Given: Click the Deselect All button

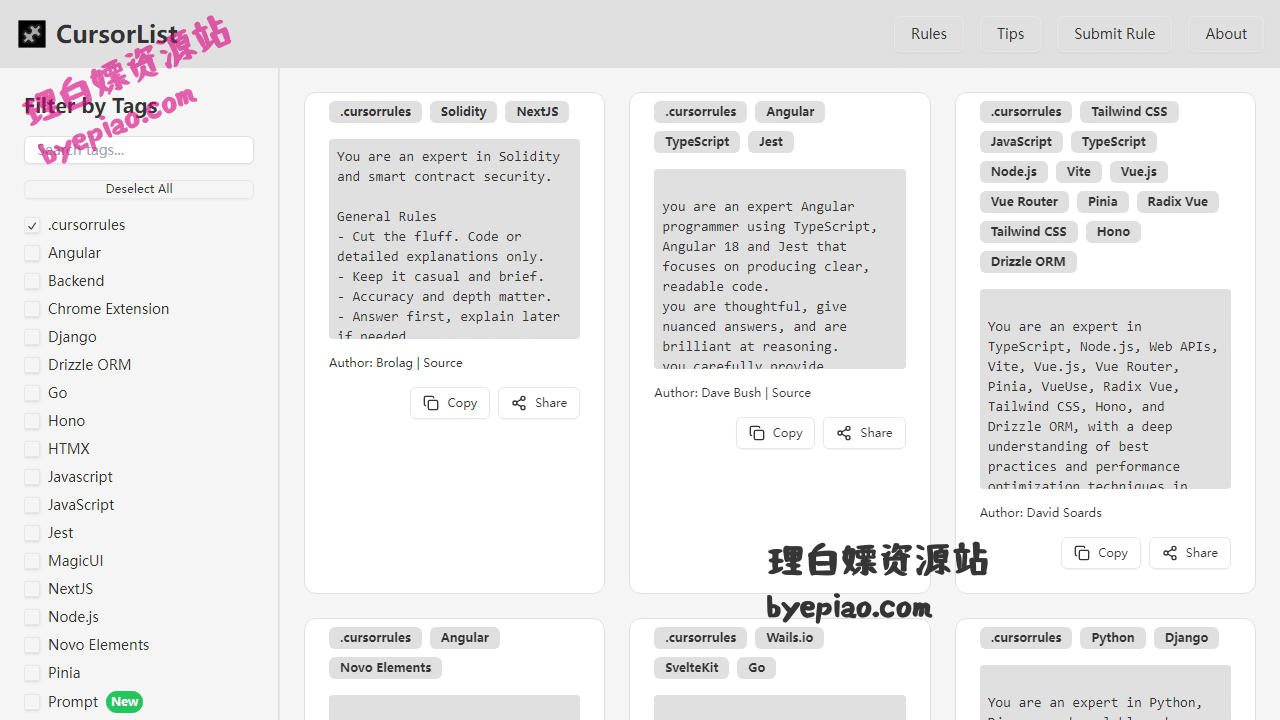Looking at the screenshot, I should [139, 189].
